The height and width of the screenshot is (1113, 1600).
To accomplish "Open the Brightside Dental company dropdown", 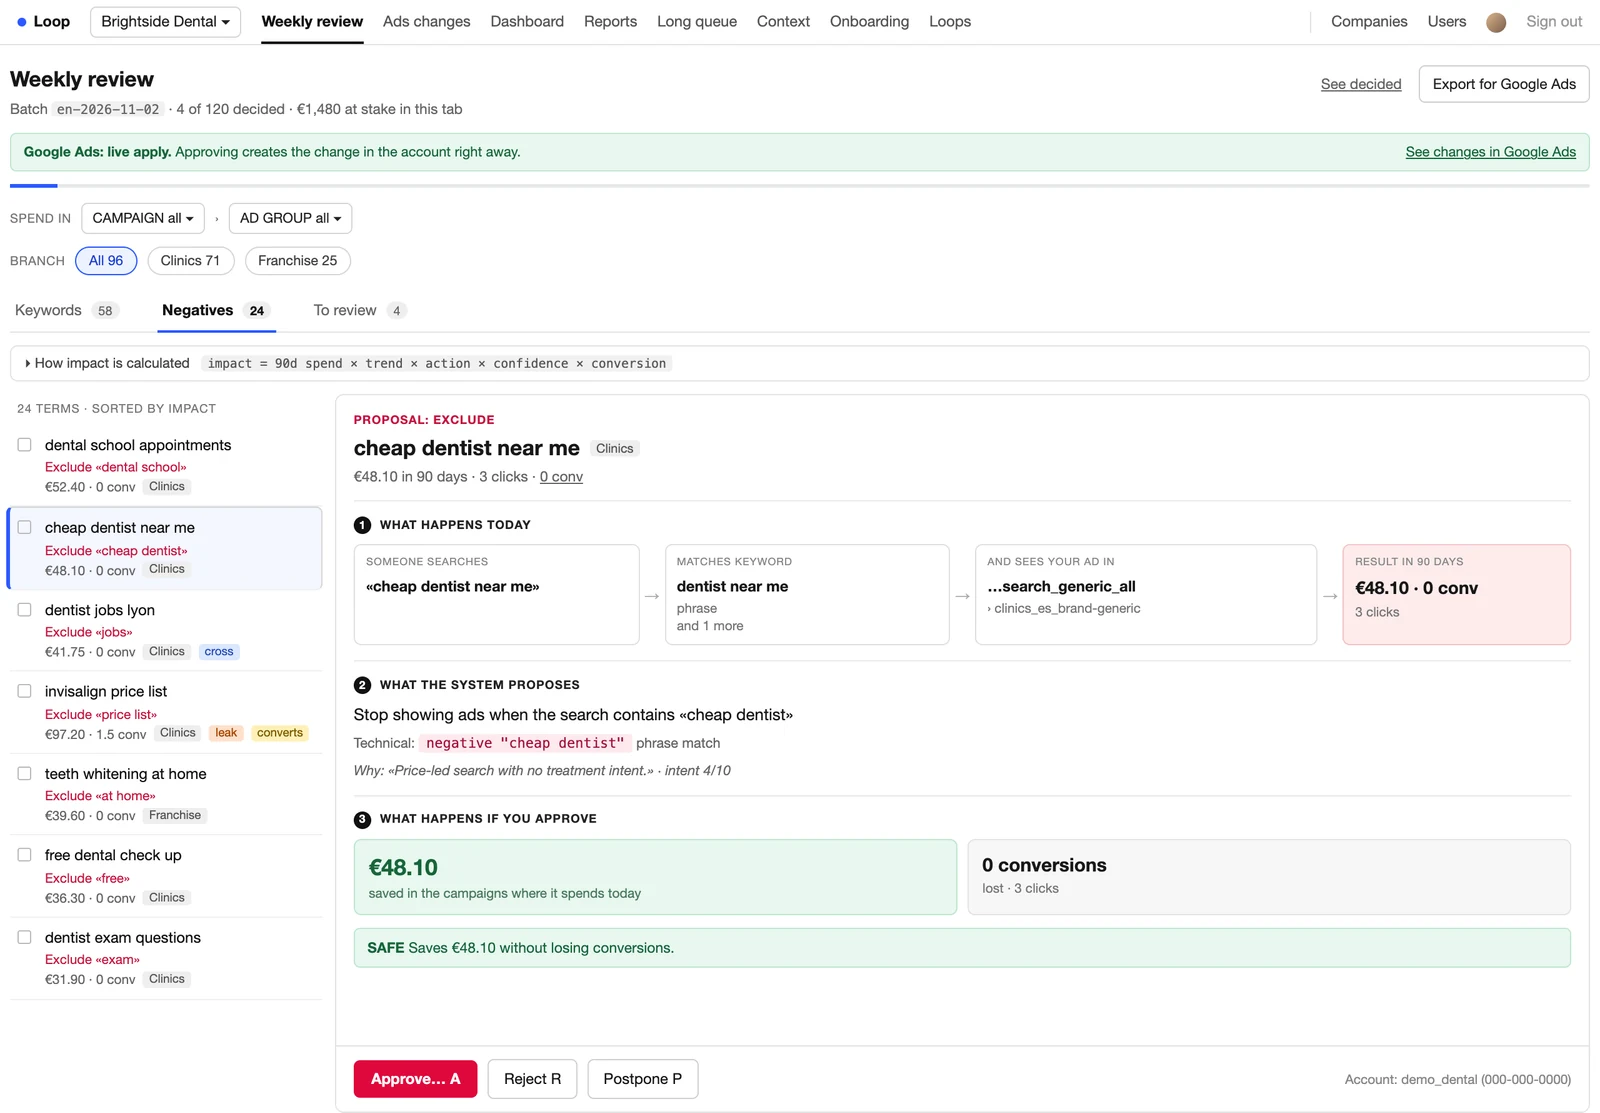I will [x=165, y=21].
